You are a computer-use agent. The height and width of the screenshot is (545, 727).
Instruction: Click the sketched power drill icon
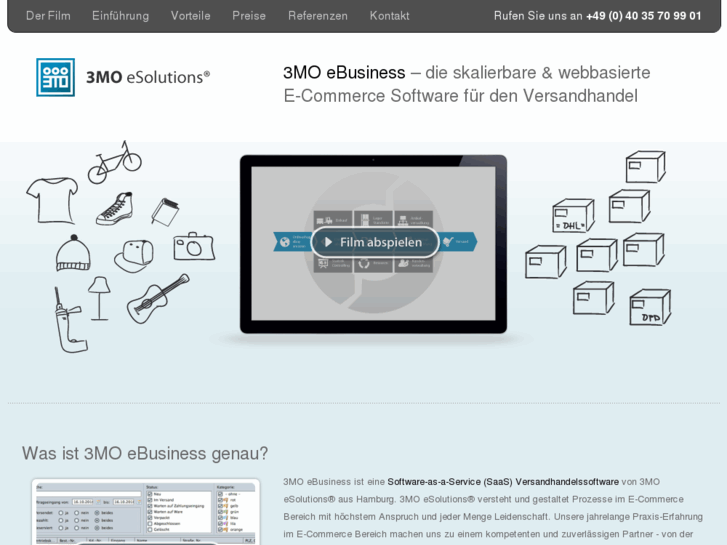coord(70,321)
